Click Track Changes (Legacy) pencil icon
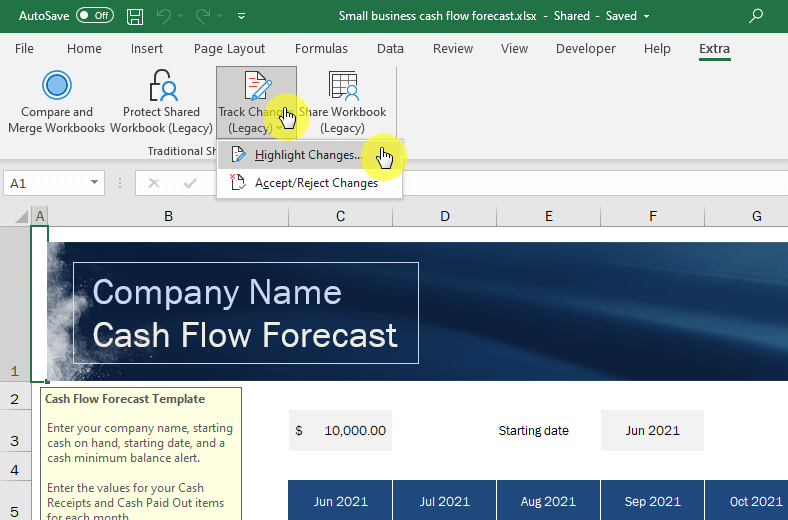The height and width of the screenshot is (520, 788). [256, 85]
